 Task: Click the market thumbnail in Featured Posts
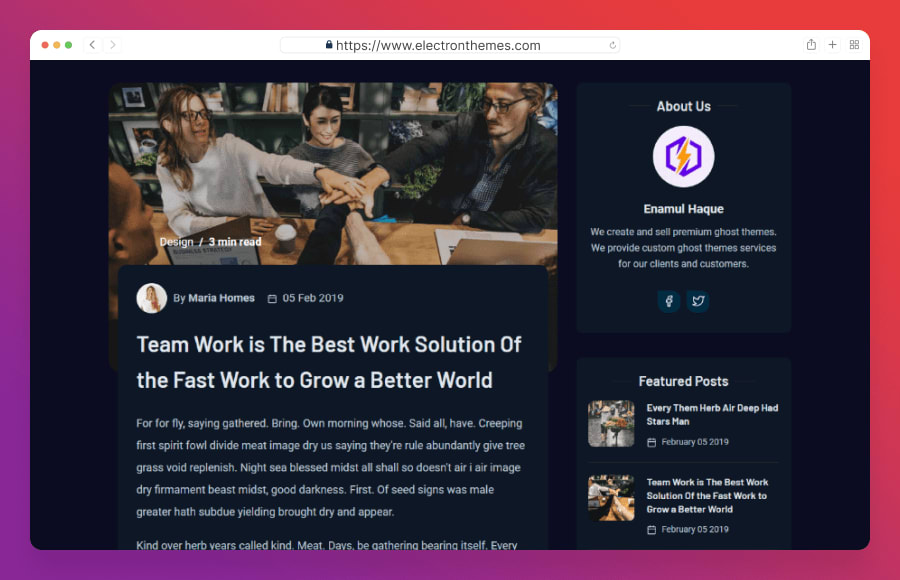point(611,424)
